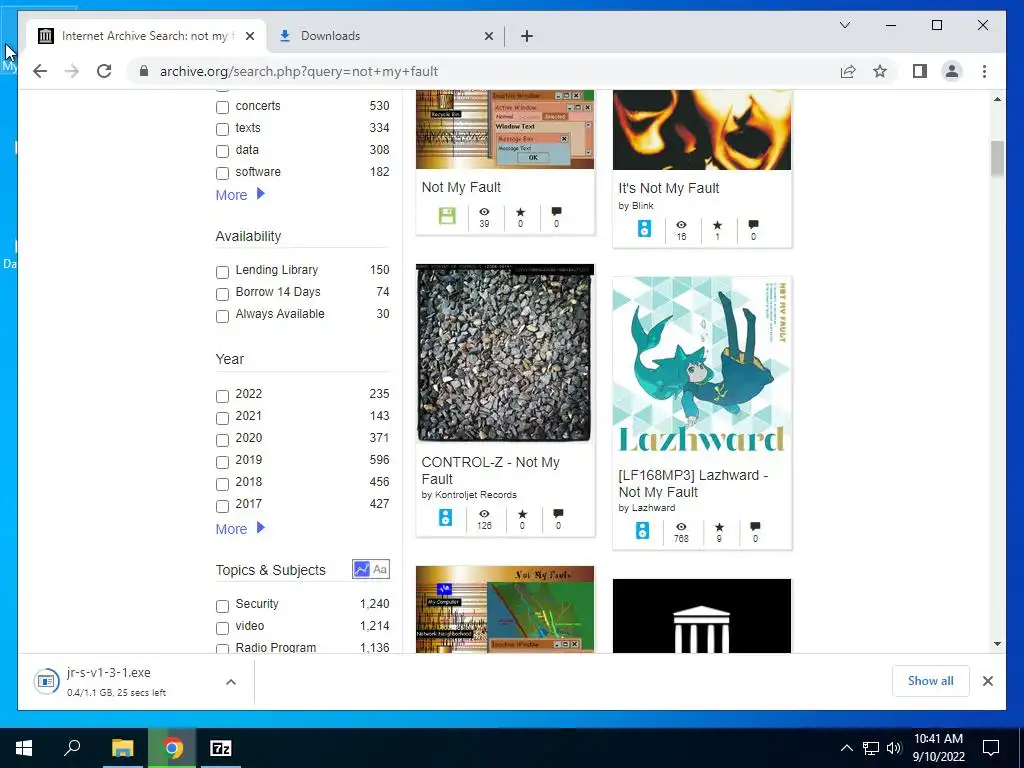Show hidden system tray icons
The width and height of the screenshot is (1024, 768).
[846, 748]
